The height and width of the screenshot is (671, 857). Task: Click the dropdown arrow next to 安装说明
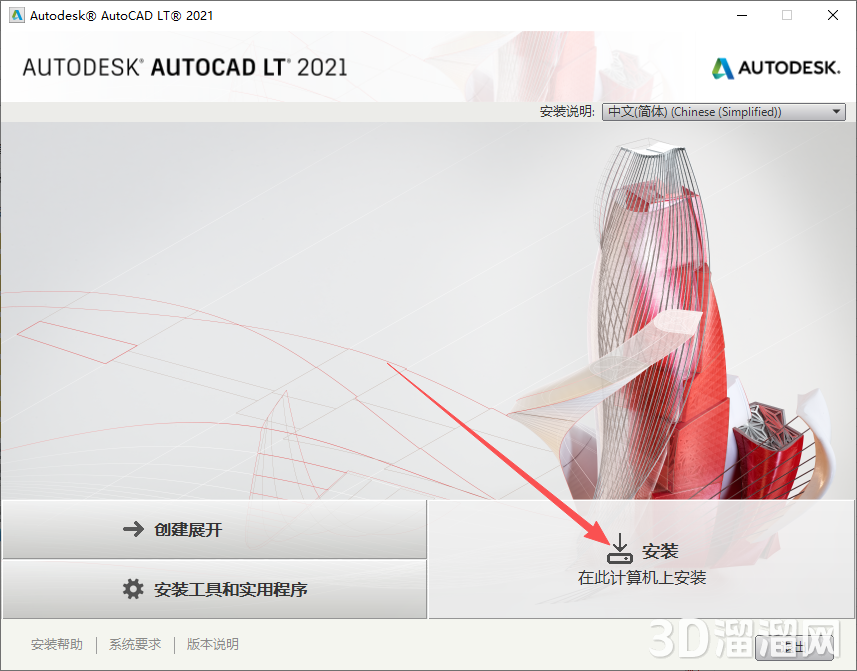click(x=836, y=111)
